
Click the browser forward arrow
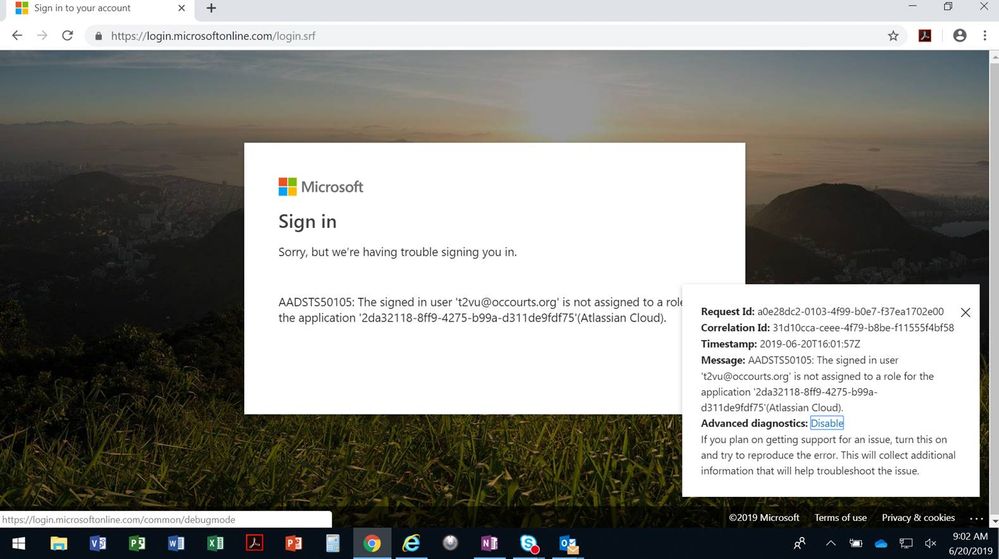[x=42, y=36]
